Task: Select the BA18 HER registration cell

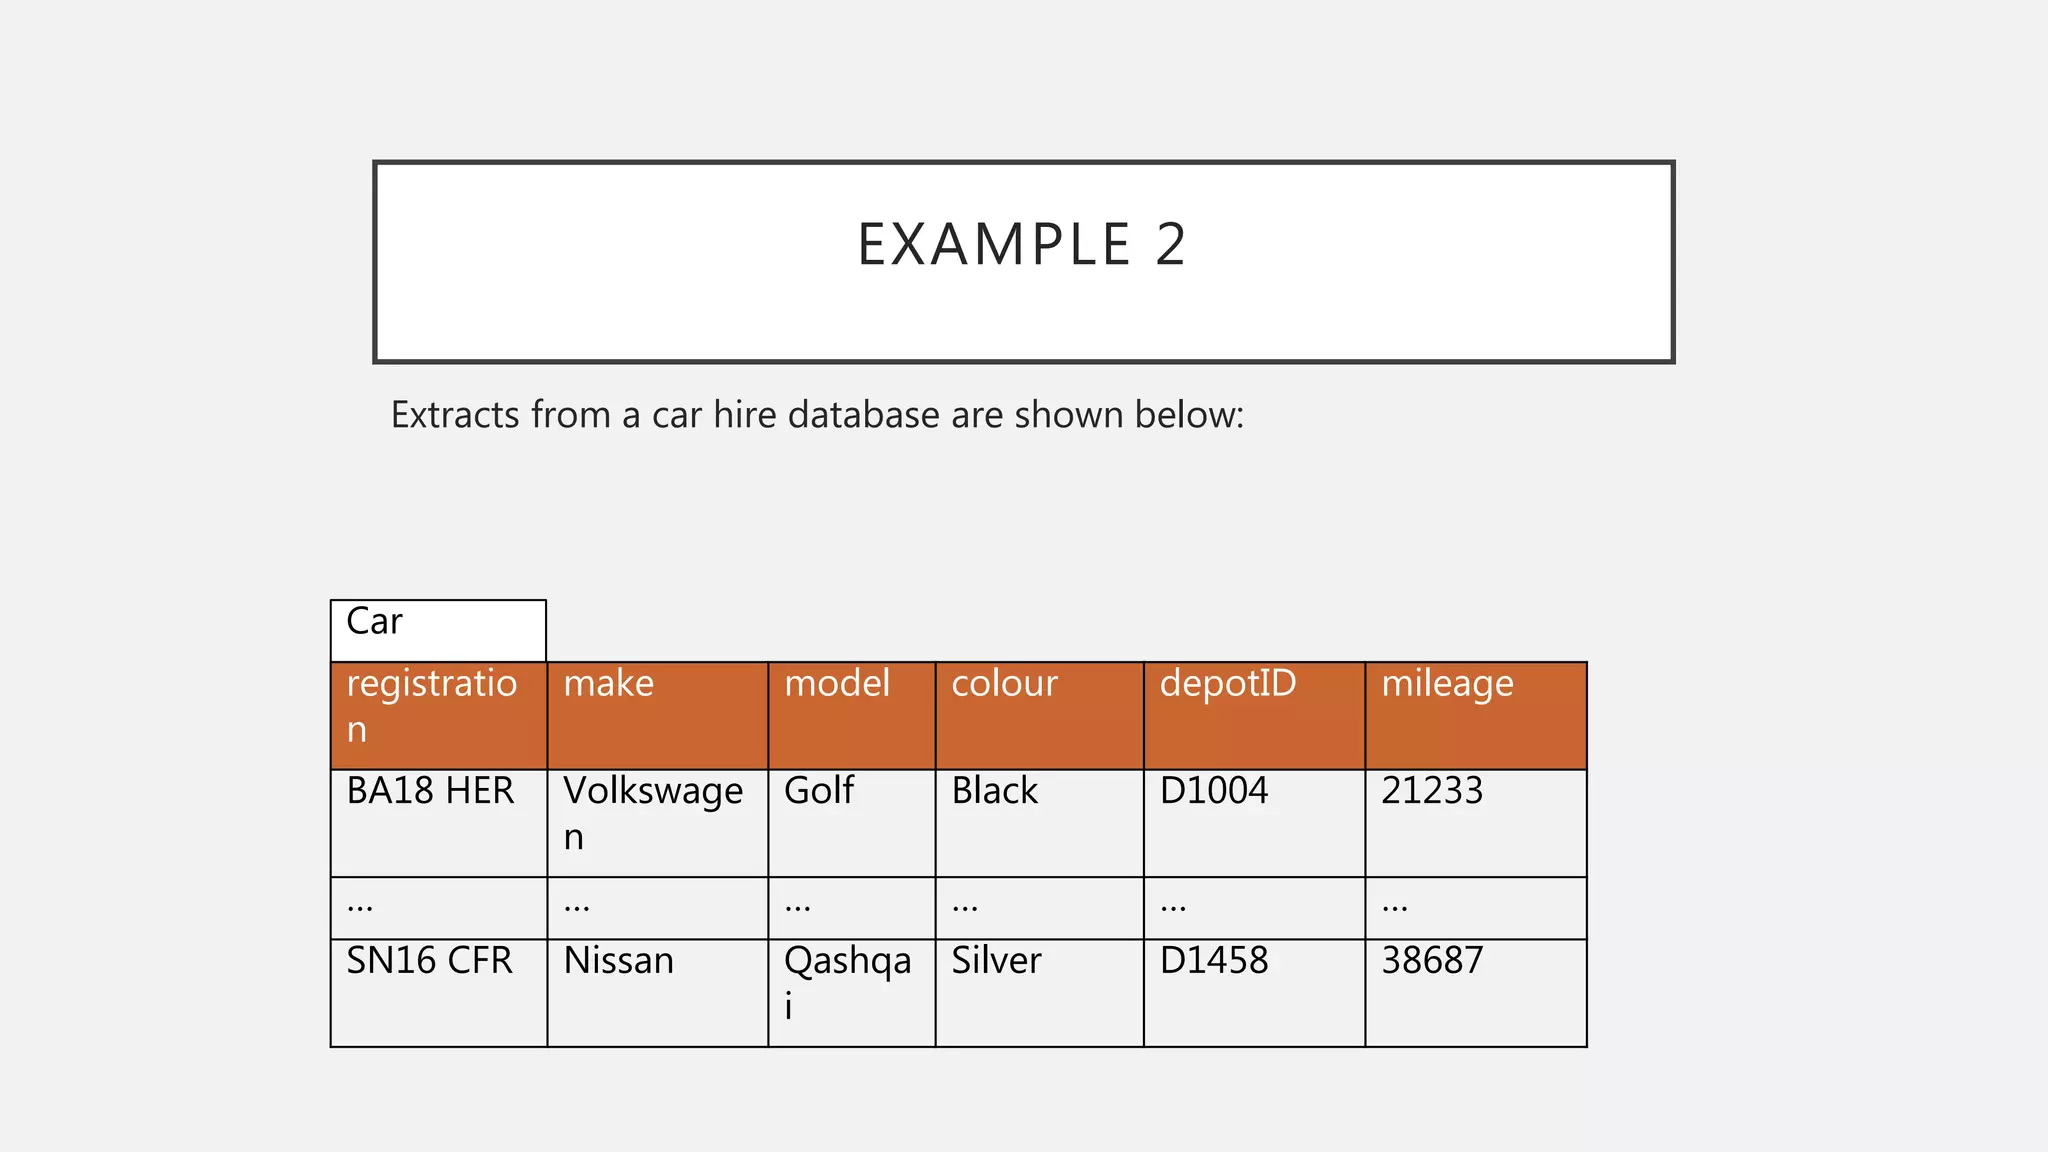Action: click(x=439, y=823)
